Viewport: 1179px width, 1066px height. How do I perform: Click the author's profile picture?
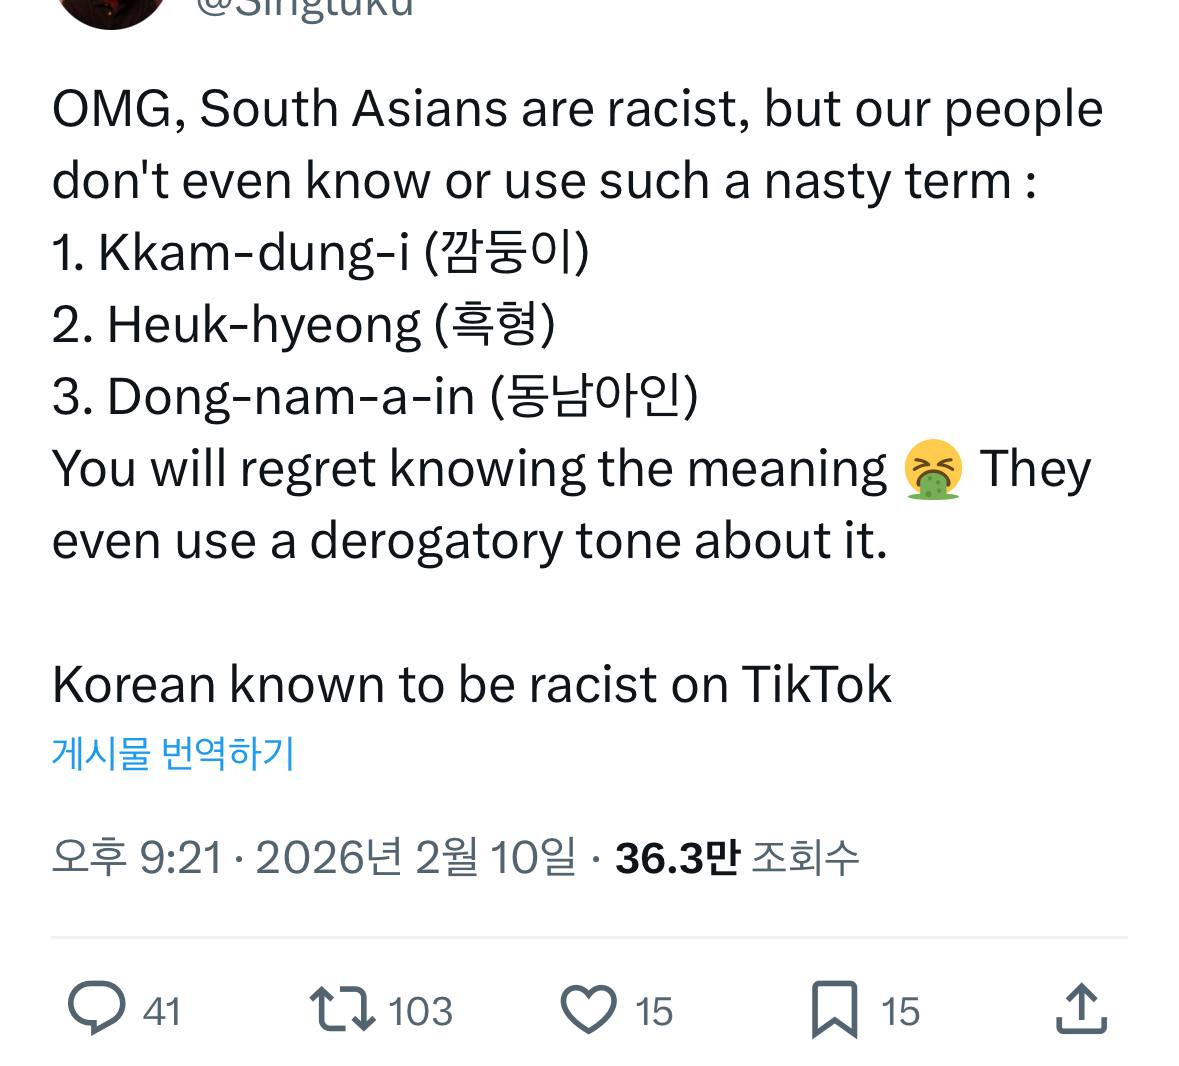[x=110, y=10]
